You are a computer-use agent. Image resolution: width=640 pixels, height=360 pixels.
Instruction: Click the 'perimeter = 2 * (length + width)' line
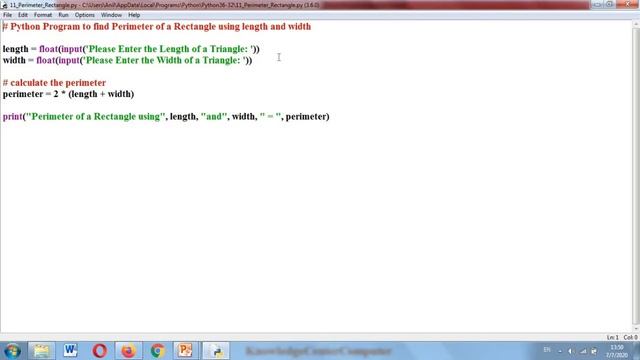coord(68,94)
